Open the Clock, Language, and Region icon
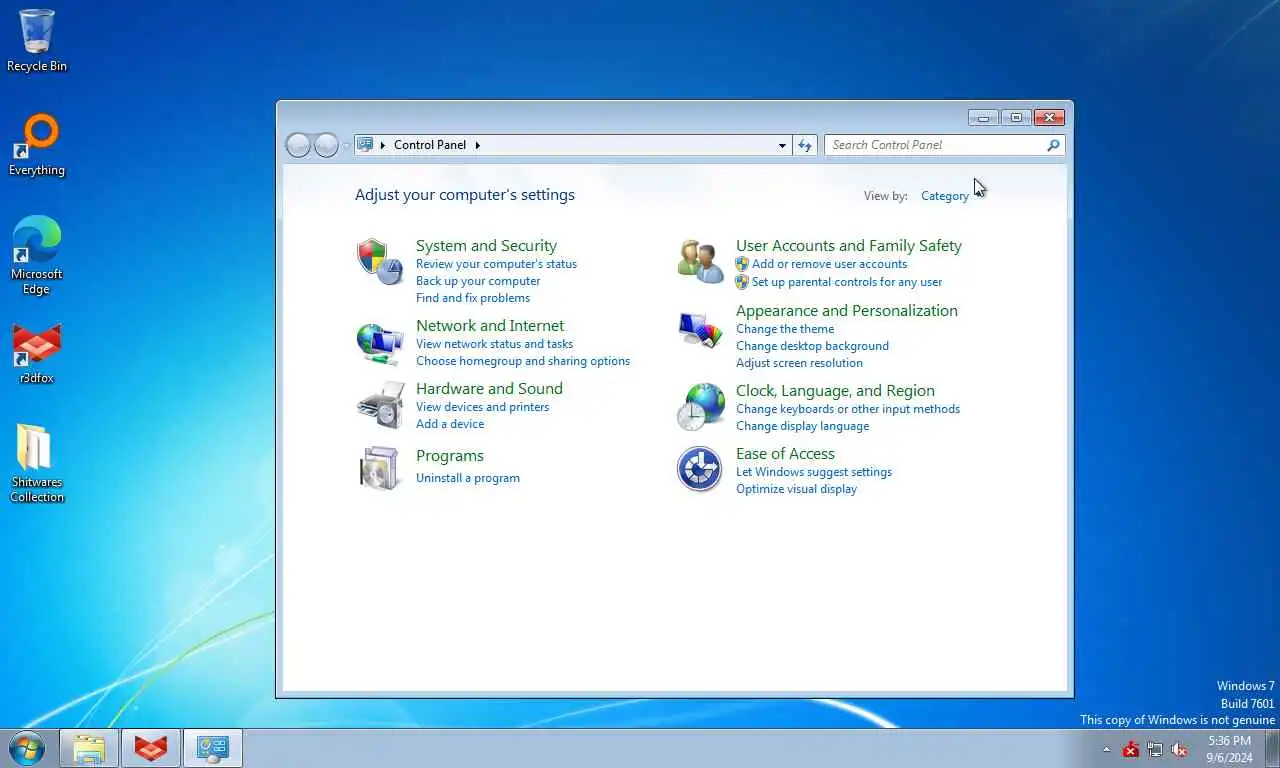The image size is (1280, 768). 700,407
